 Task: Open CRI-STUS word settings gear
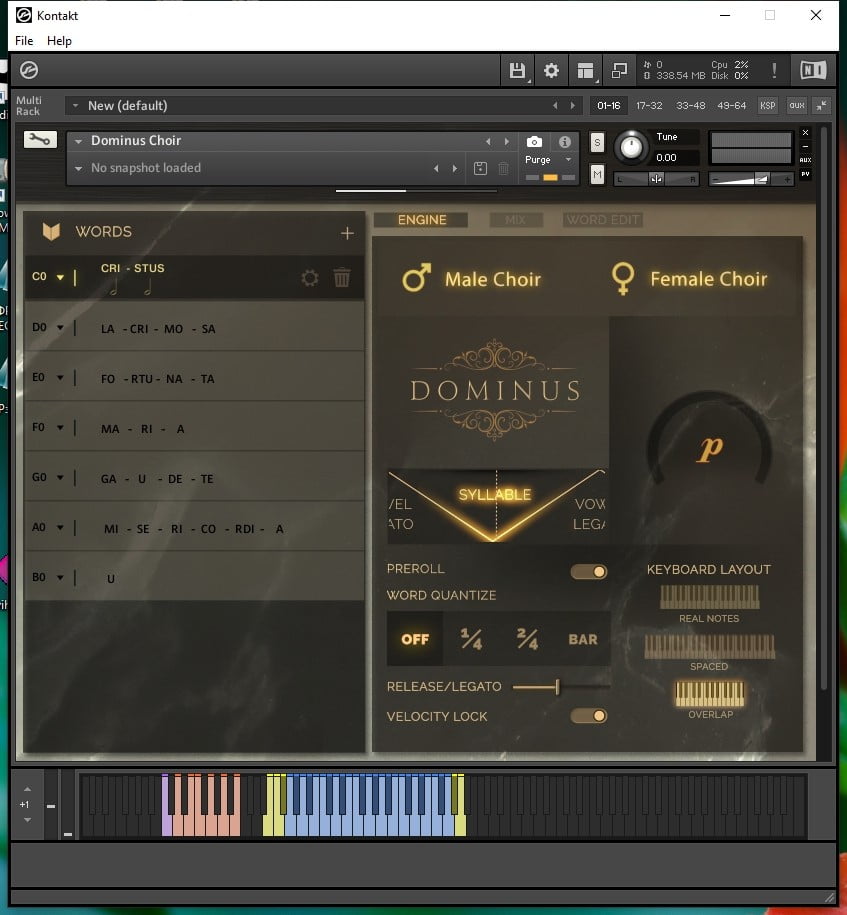click(310, 278)
